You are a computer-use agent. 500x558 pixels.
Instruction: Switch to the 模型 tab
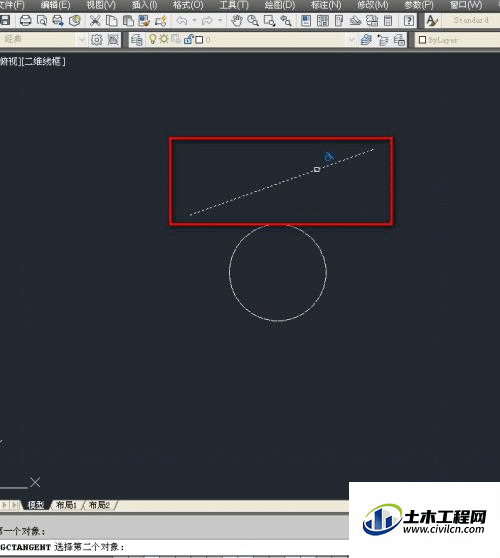(x=36, y=505)
